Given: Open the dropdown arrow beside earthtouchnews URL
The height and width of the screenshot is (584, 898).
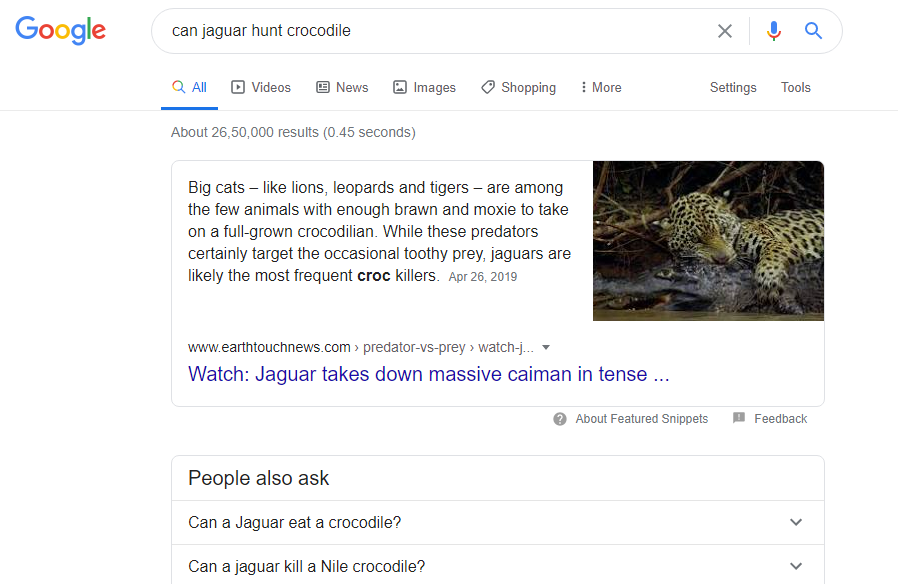Looking at the screenshot, I should [546, 348].
